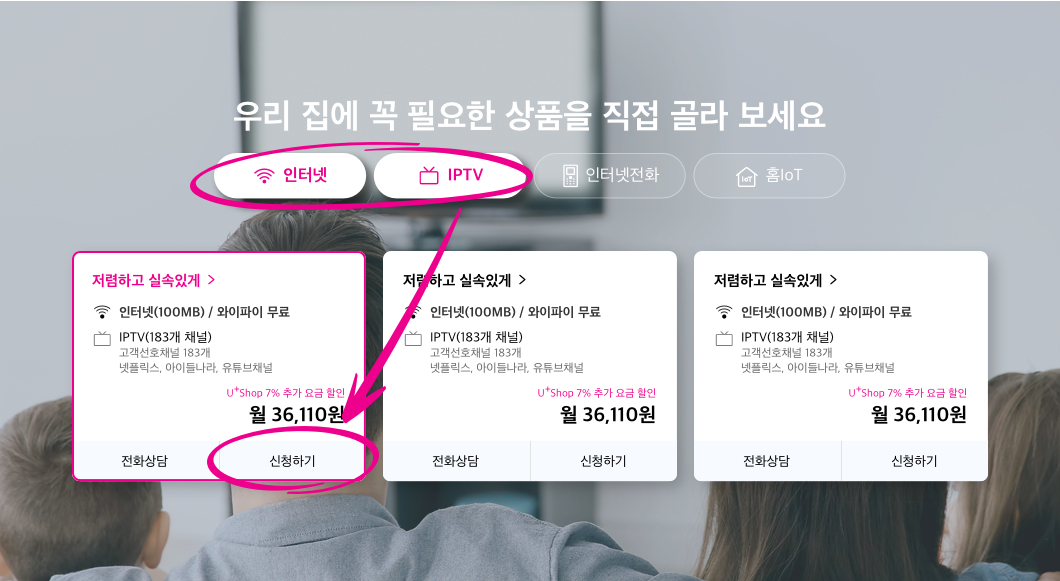Click Wi-Fi icon in the third plan card
1060x581 pixels.
(724, 312)
